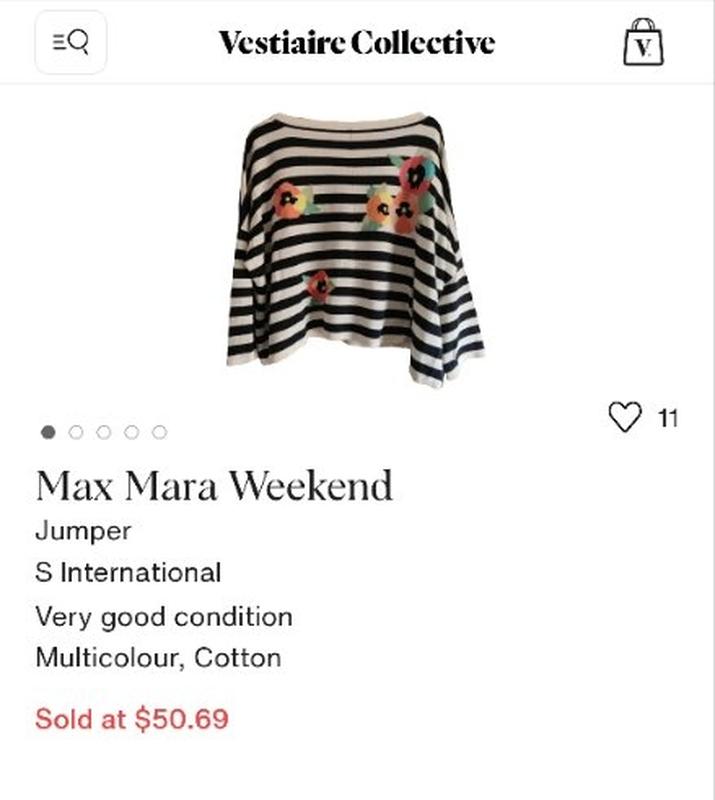The image size is (715, 800).
Task: Click the Multicolour colour label
Action: (108, 658)
